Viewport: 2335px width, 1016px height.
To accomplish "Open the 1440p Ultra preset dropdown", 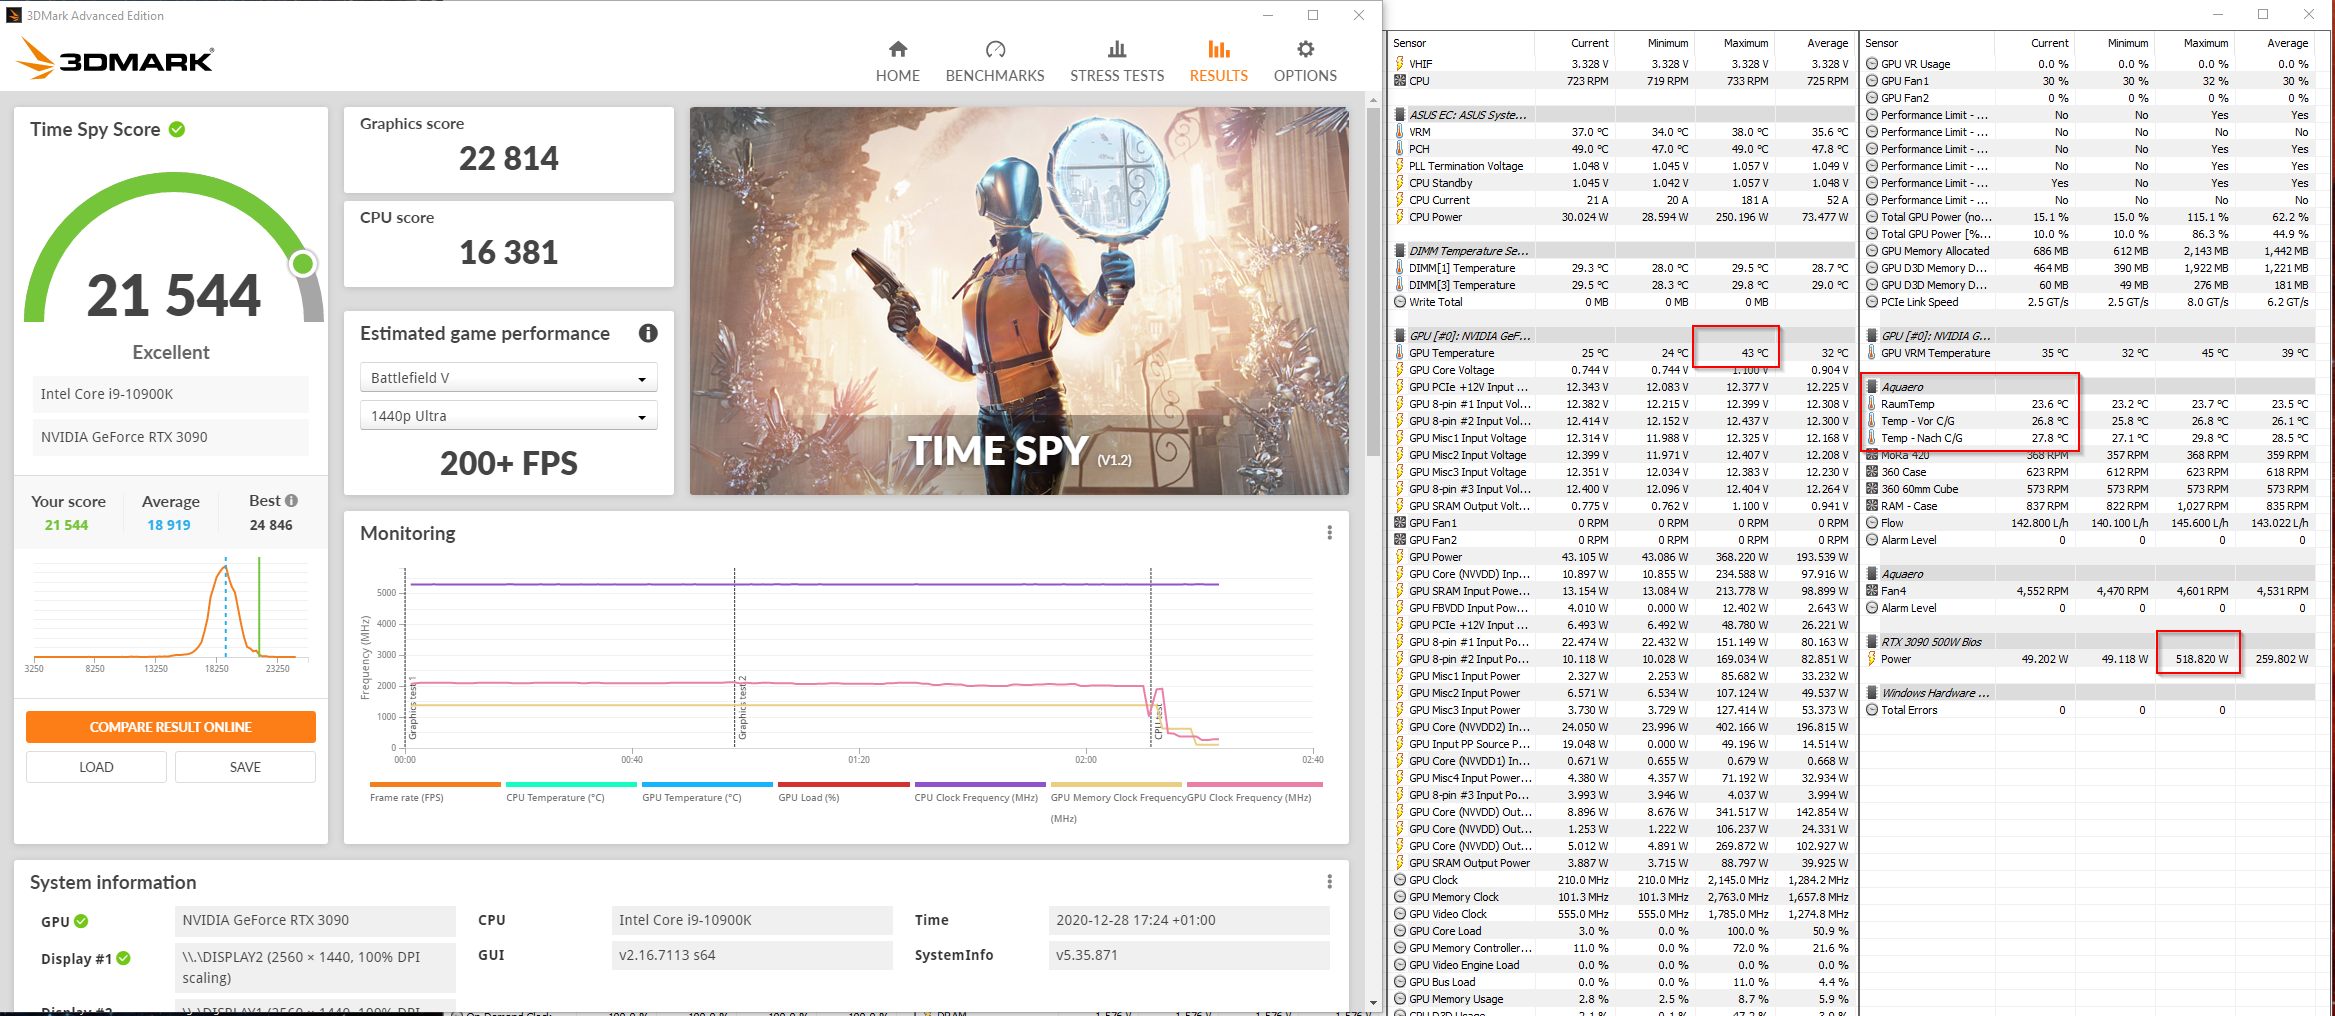I will 508,416.
